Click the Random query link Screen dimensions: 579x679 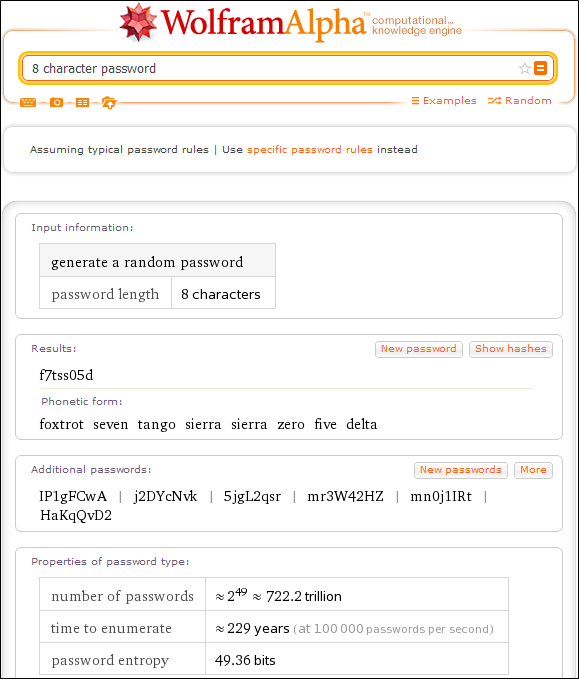click(520, 100)
